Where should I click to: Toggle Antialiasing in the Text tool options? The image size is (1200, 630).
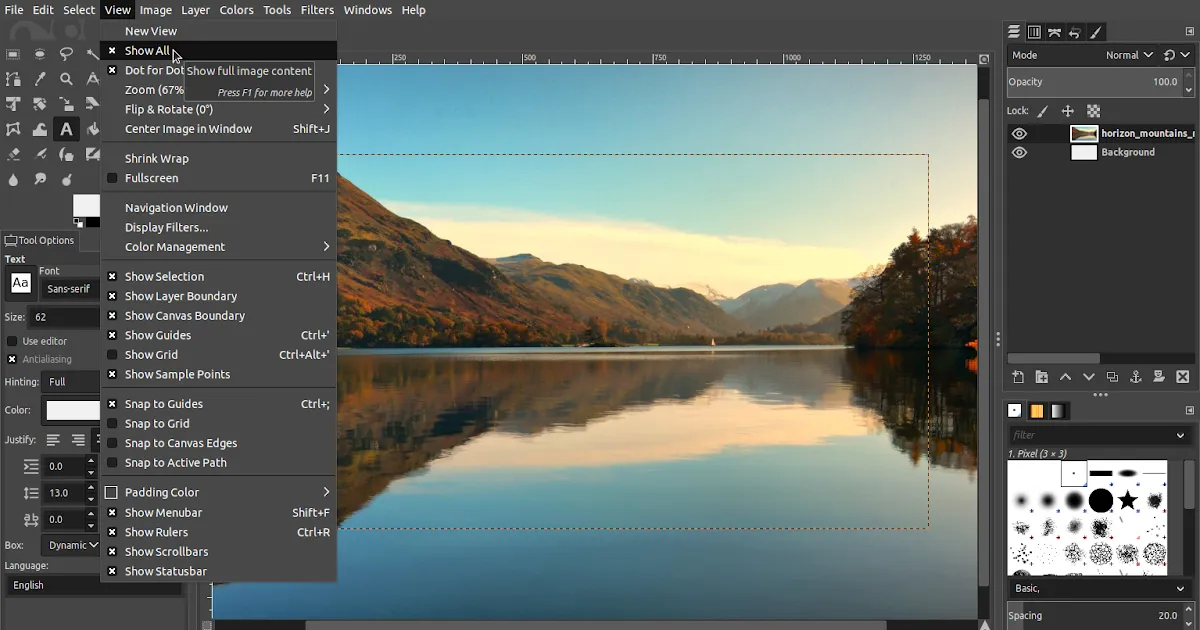pos(12,359)
